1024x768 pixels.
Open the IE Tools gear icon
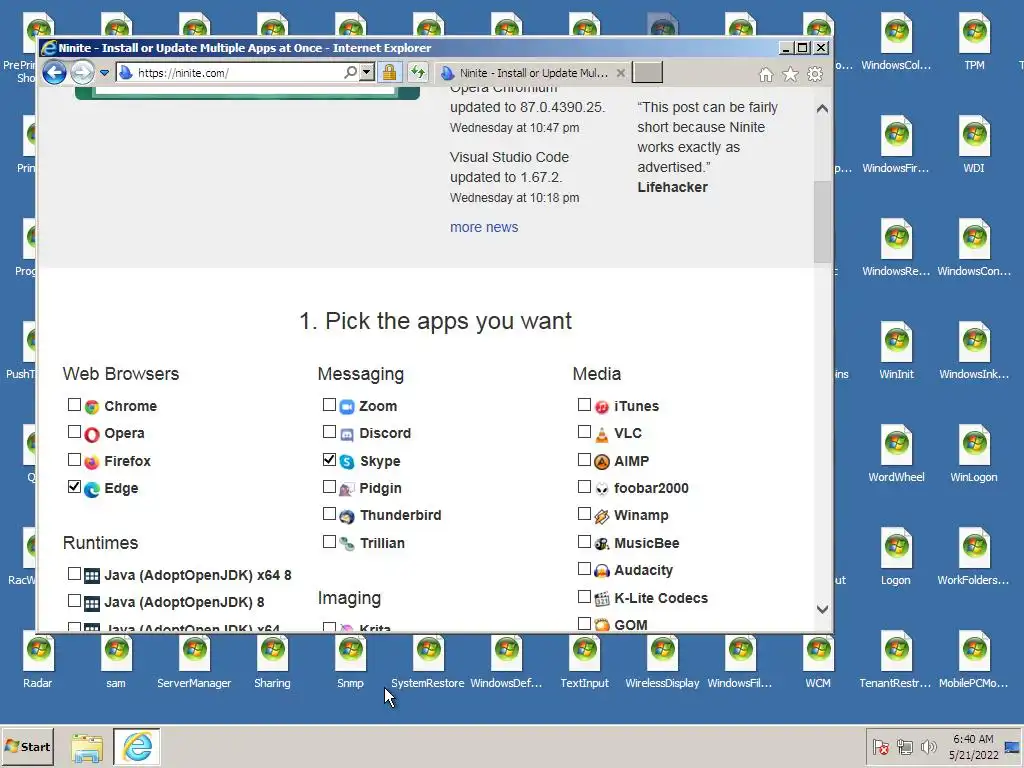tap(814, 74)
